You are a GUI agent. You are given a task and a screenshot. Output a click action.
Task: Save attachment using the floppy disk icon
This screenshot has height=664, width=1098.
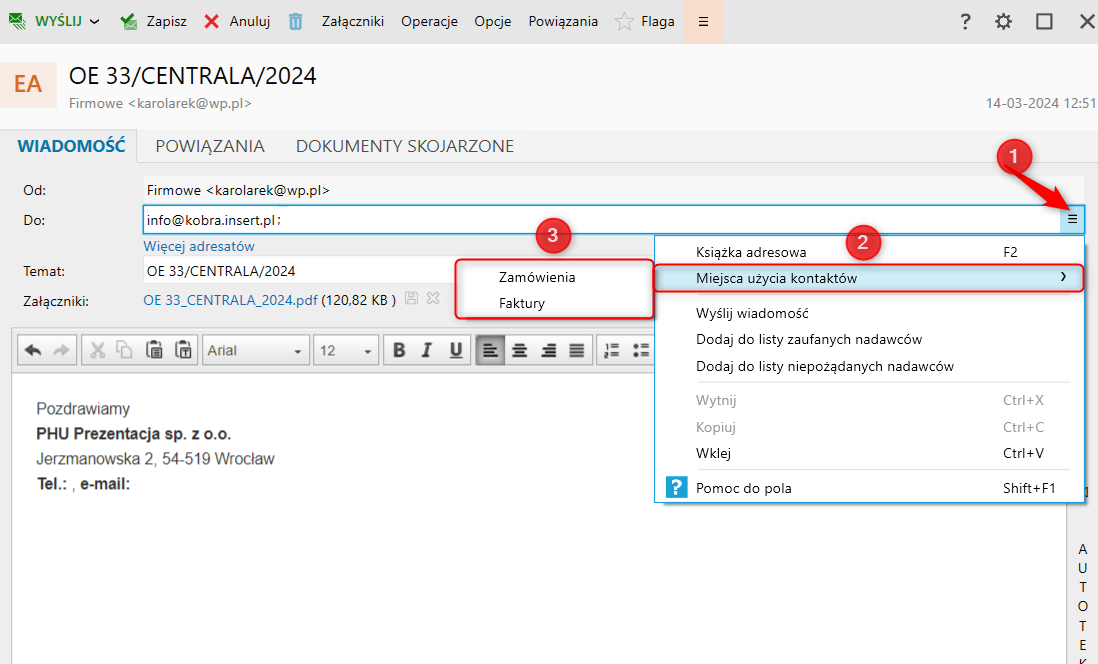click(x=412, y=298)
